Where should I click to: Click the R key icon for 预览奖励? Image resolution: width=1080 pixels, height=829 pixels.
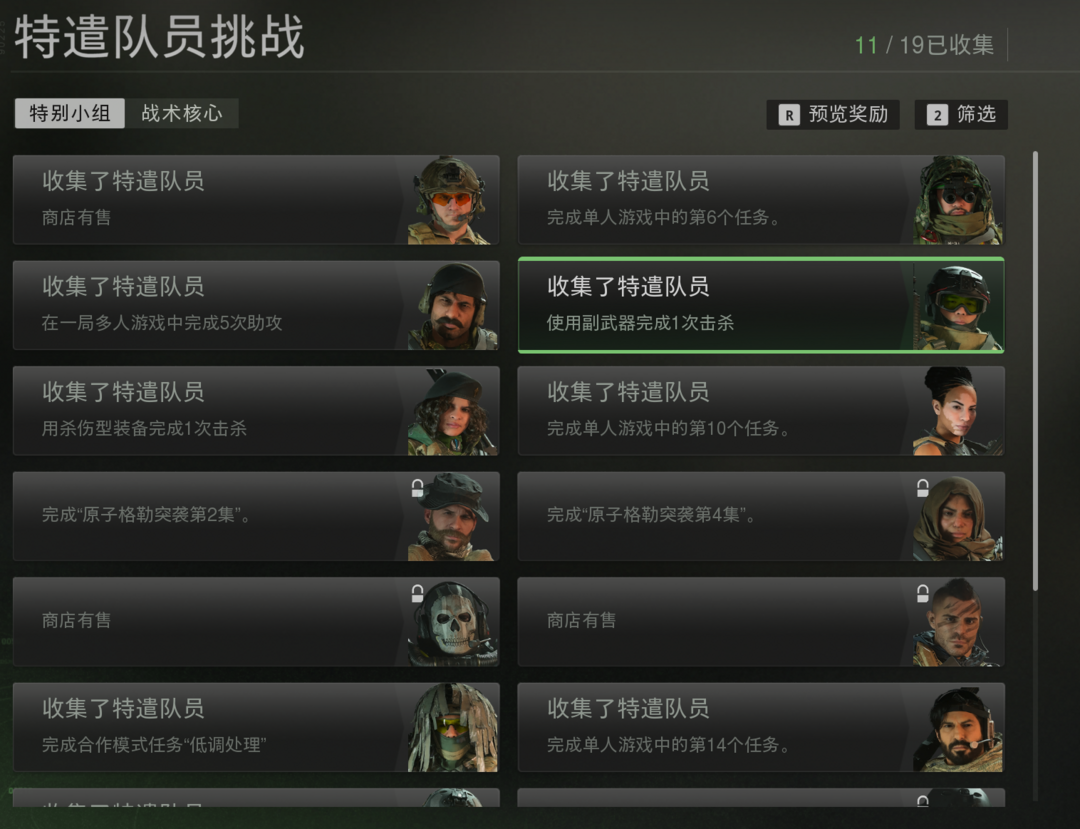789,115
